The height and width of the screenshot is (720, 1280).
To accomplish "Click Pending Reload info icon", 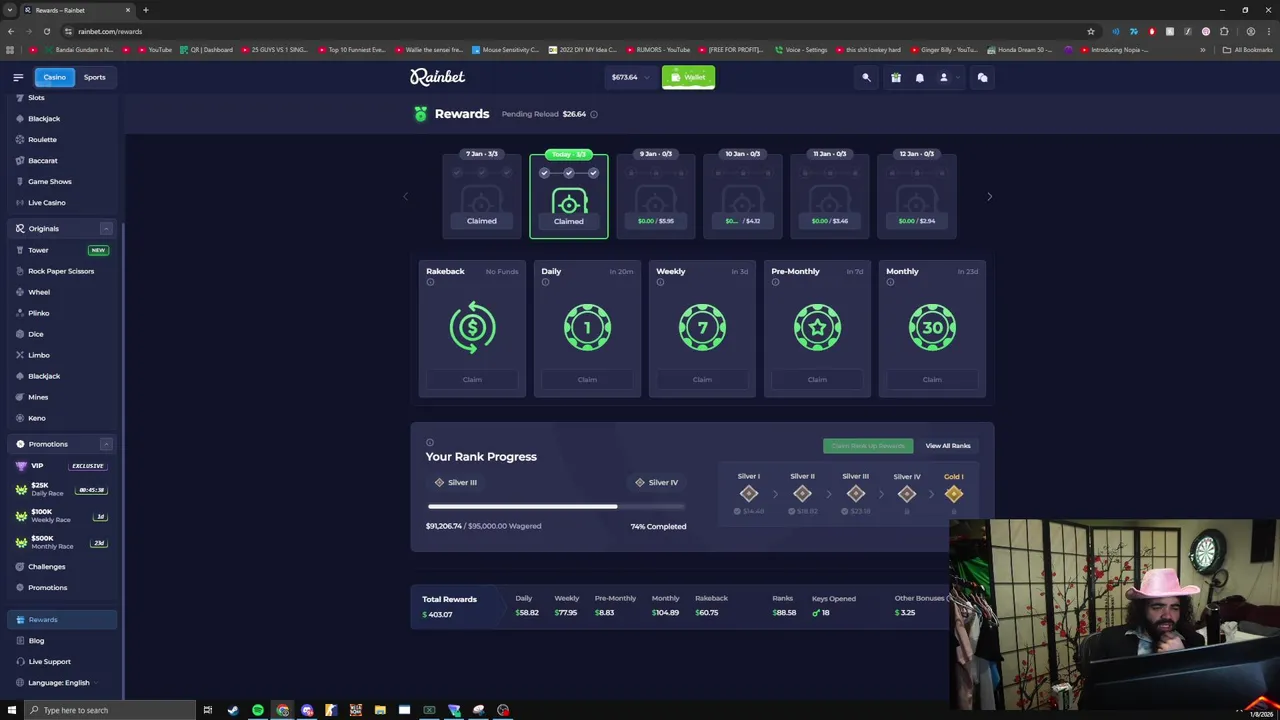I will coord(594,114).
